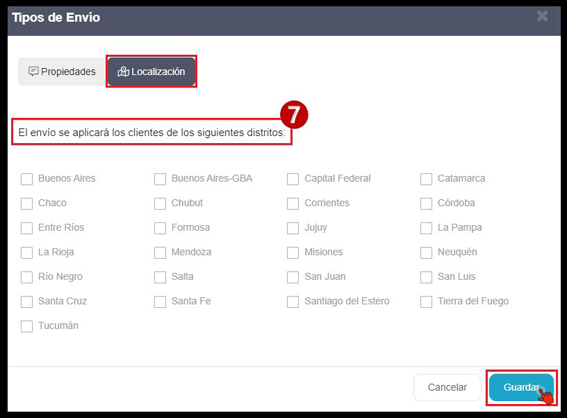Toggle the Santa Fe checkbox

[x=160, y=302]
